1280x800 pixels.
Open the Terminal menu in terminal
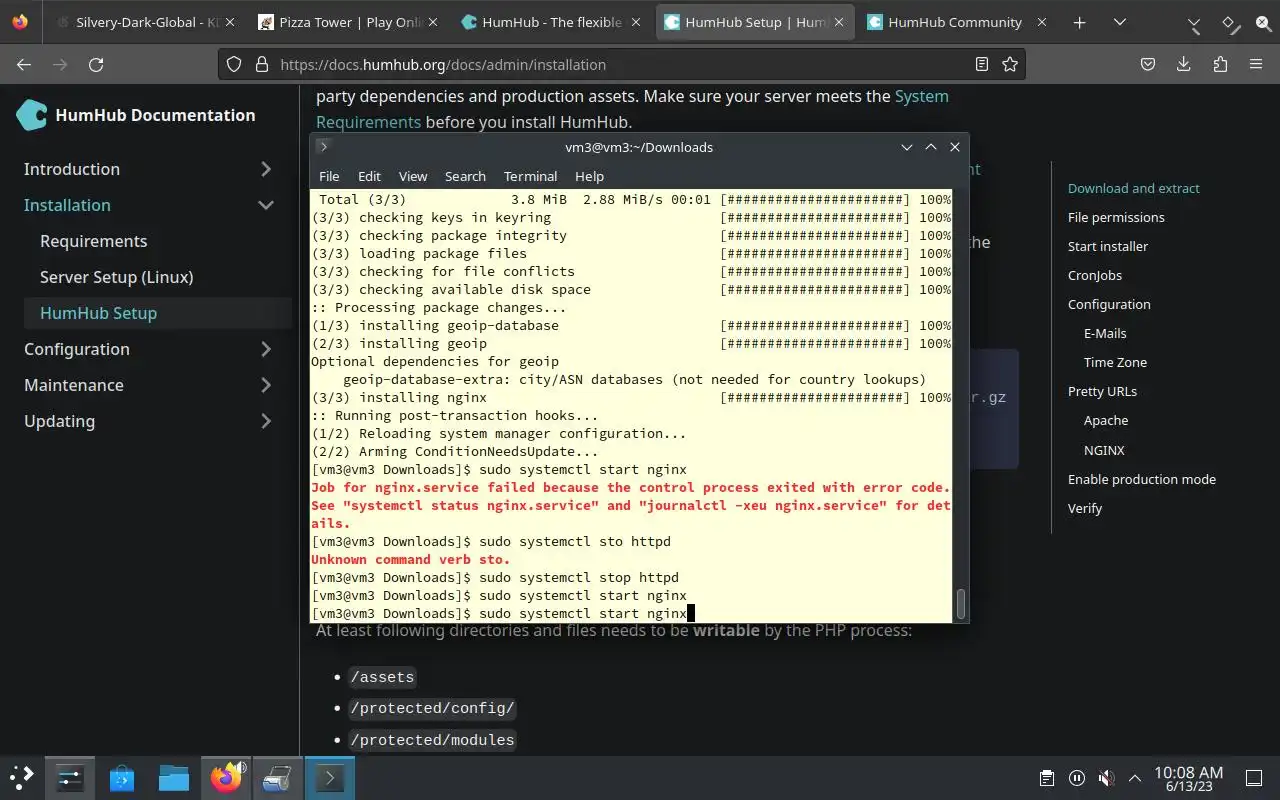[x=530, y=176]
